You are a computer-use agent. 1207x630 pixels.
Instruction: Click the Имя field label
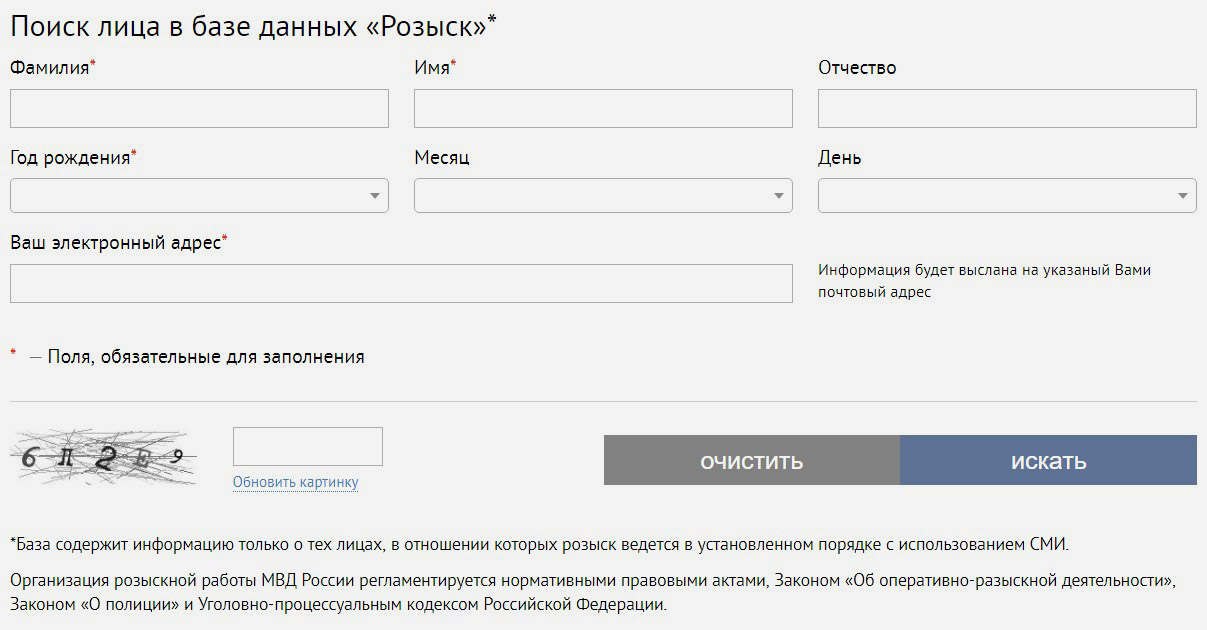pos(432,68)
